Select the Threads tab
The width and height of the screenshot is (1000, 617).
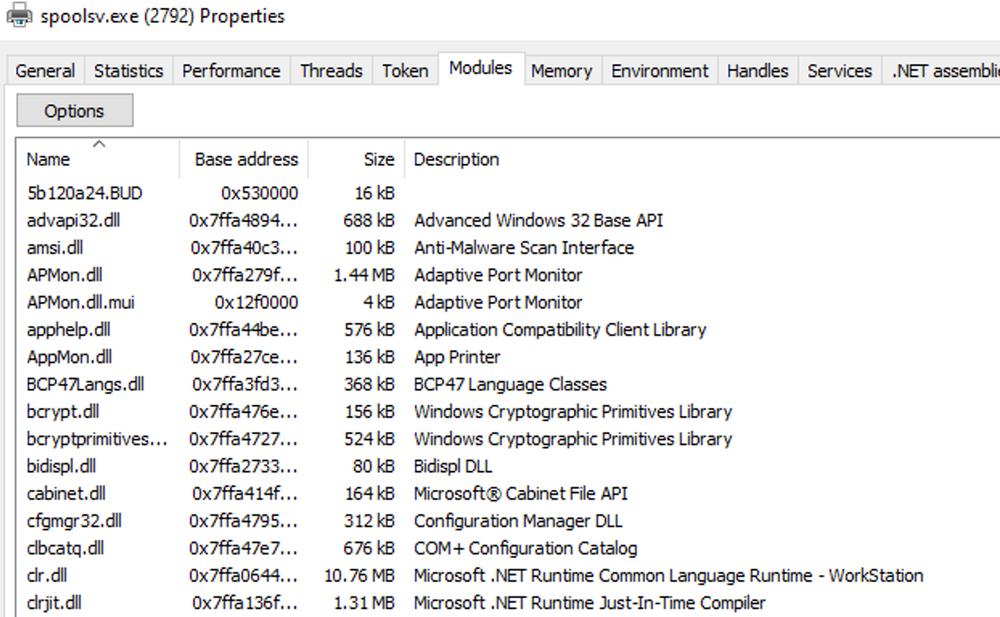point(331,71)
